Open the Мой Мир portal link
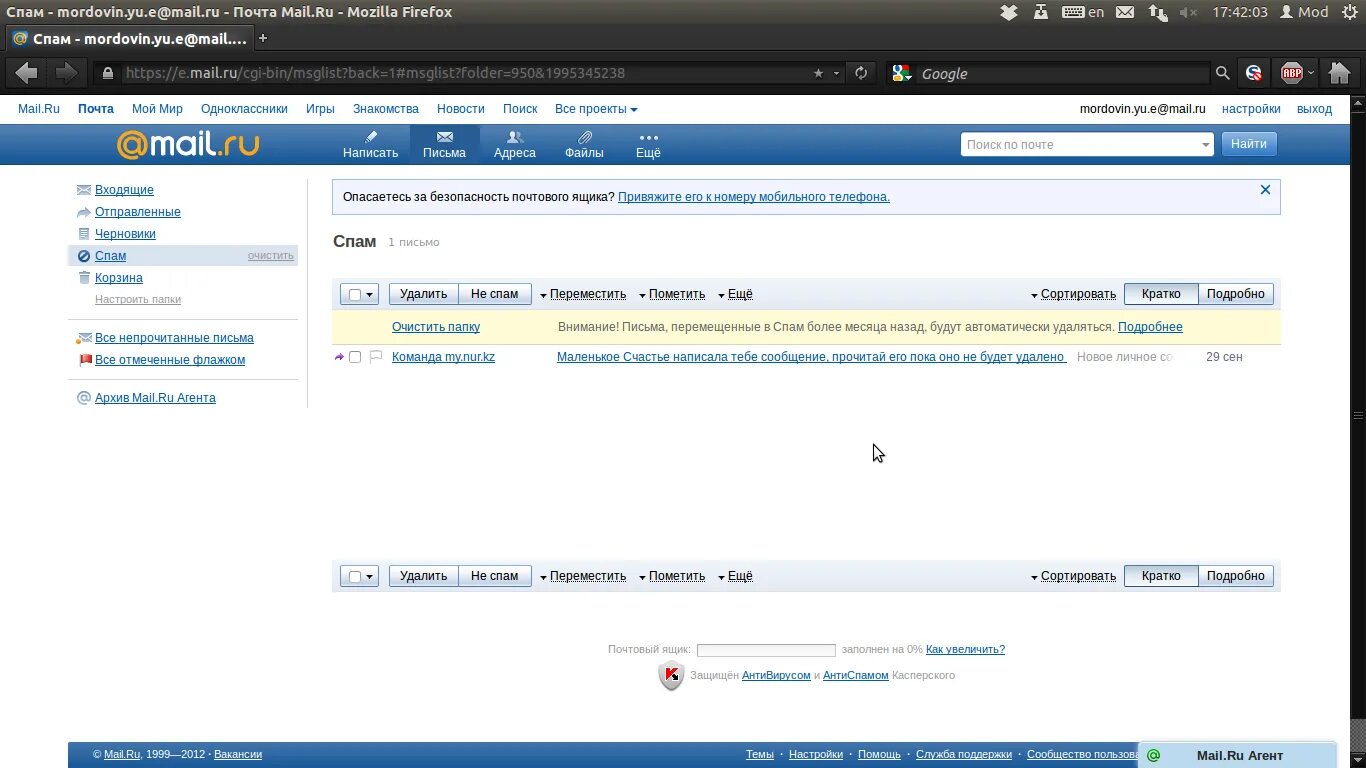This screenshot has height=768, width=1366. coord(157,109)
